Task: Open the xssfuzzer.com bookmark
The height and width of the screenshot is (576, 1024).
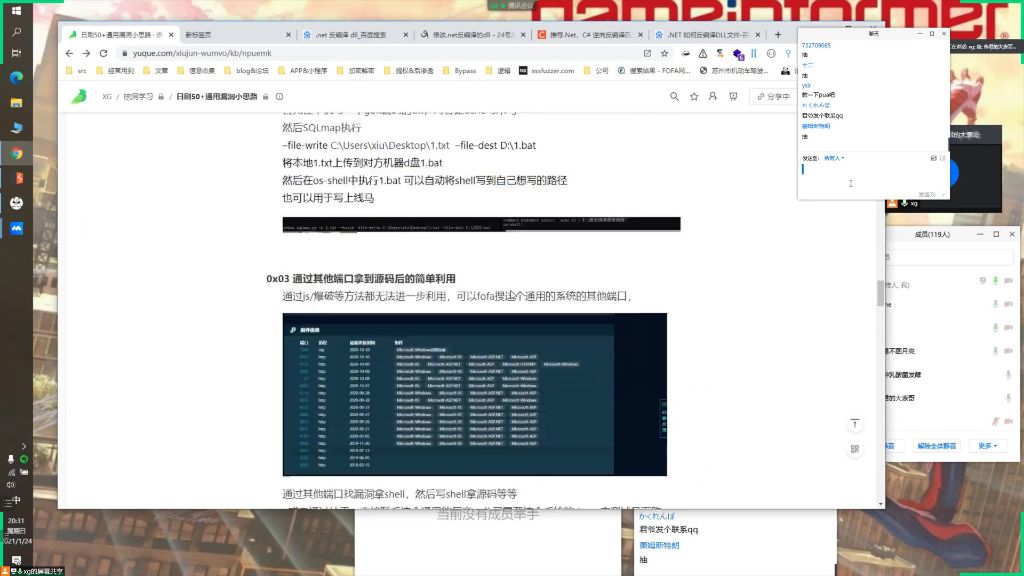Action: tap(547, 71)
